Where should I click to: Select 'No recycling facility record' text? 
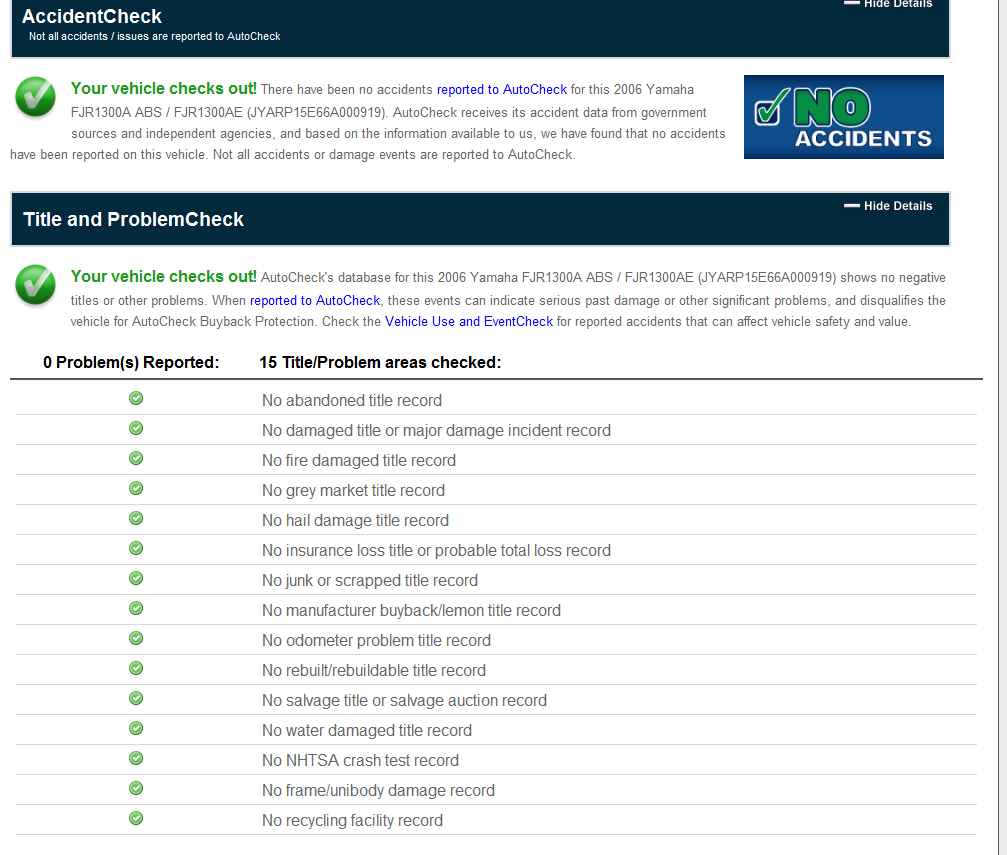coord(353,820)
